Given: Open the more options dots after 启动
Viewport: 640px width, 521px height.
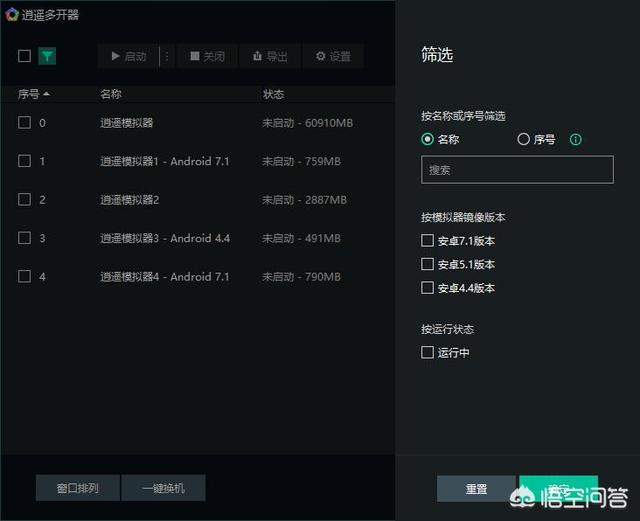Looking at the screenshot, I should 167,57.
